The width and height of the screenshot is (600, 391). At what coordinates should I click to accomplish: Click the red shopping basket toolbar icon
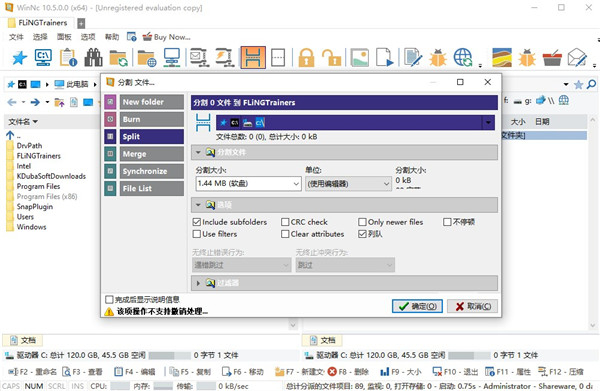[x=552, y=58]
